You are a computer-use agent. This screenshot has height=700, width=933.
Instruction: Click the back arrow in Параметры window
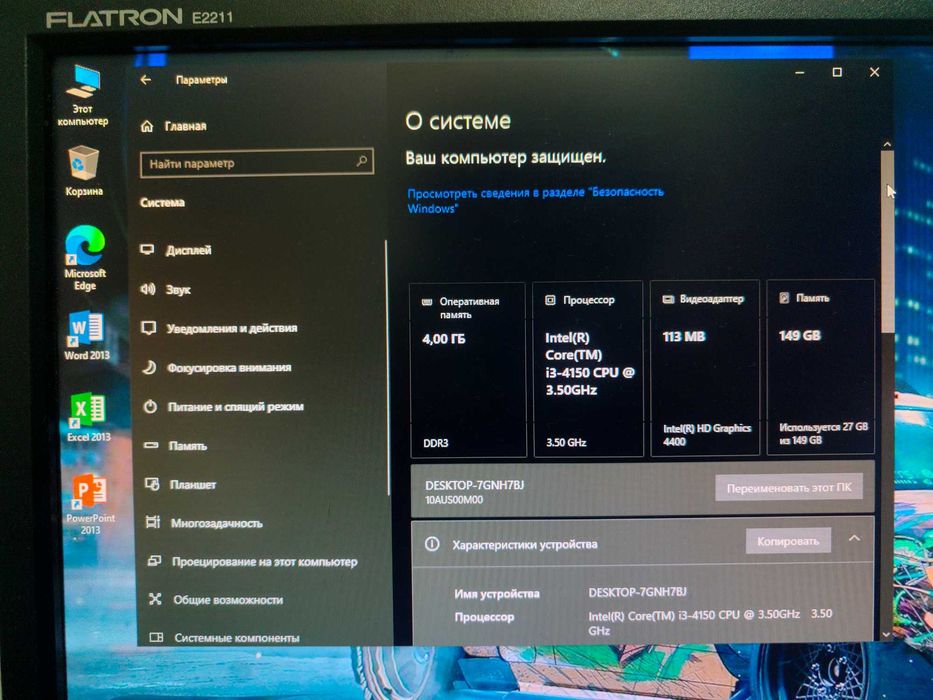click(x=146, y=80)
